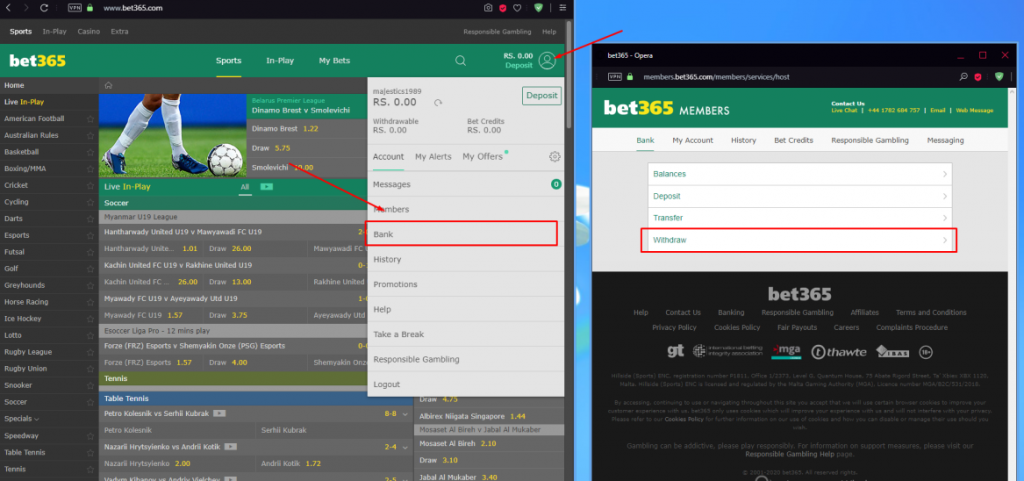Open Opera easy setup menu icon
Screen dimensions: 1024x481
tap(562, 8)
